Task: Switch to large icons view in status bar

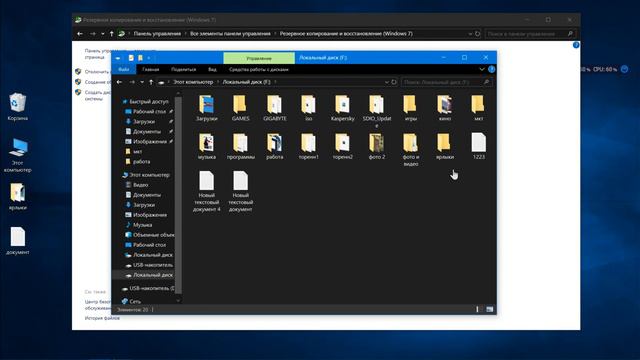Action: click(x=489, y=309)
